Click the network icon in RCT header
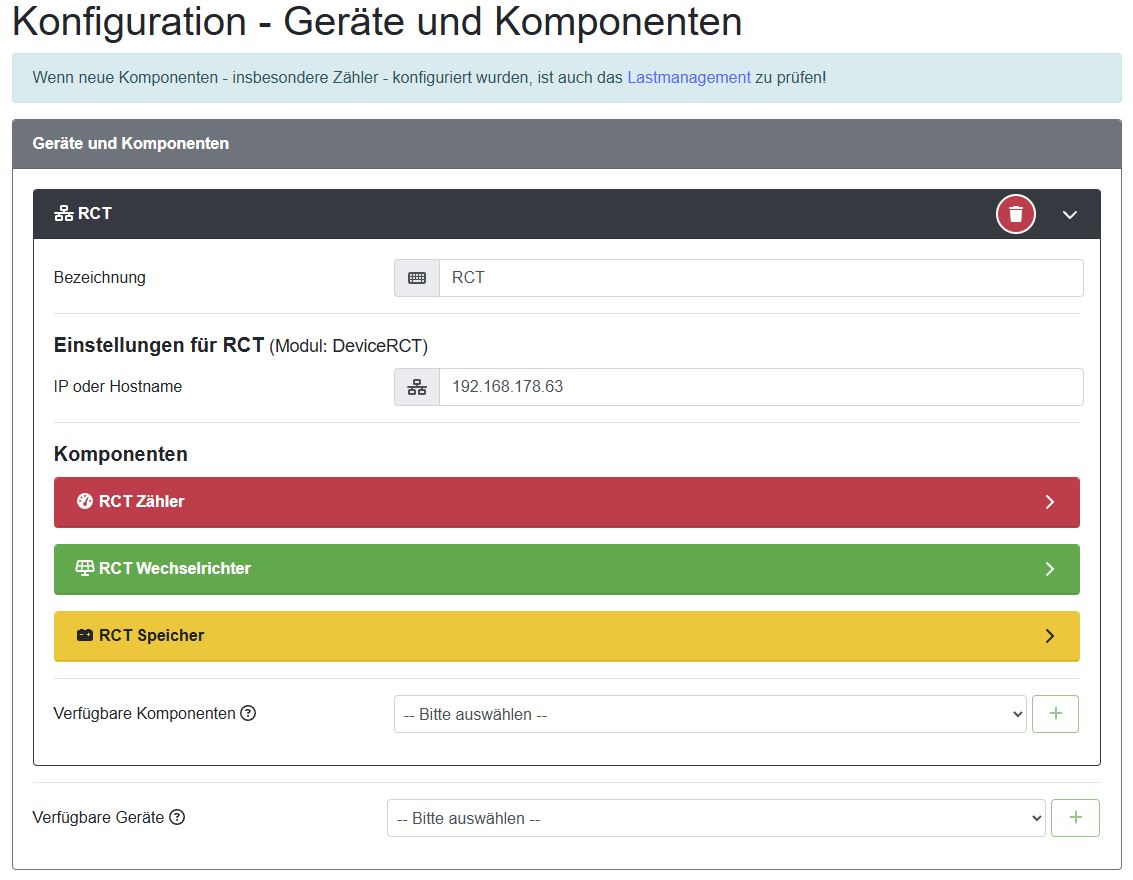Image resolution: width=1133 pixels, height=880 pixels. click(64, 213)
